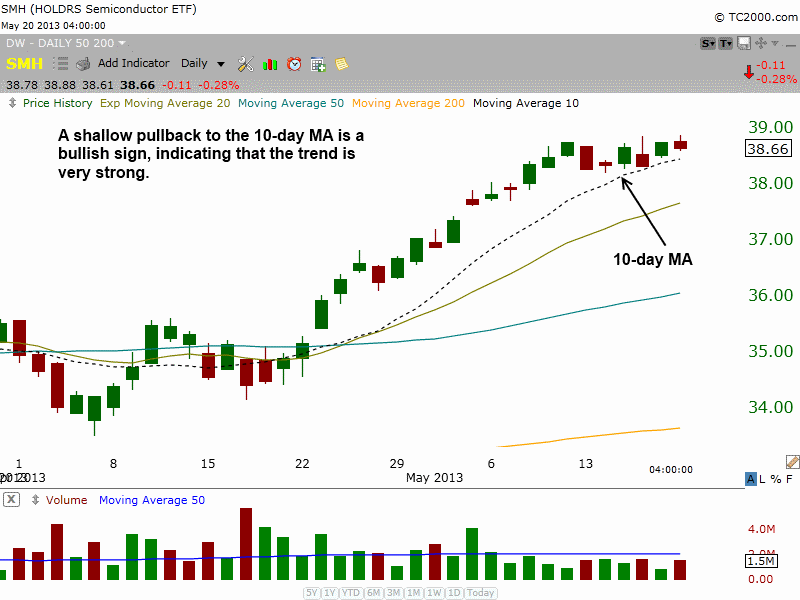Viewport: 800px width, 600px height.
Task: Switch chart range to 1Y
Action: coord(330,593)
